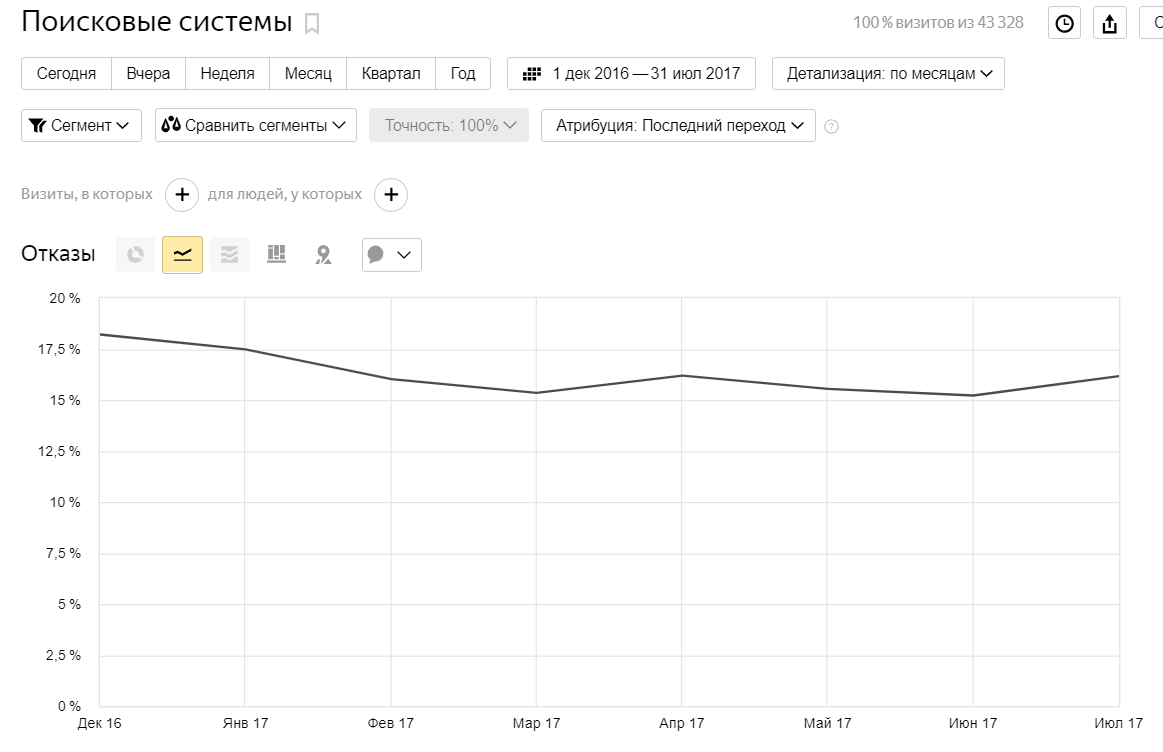The image size is (1163, 752).
Task: Switch to the map chart view
Action: (x=323, y=255)
